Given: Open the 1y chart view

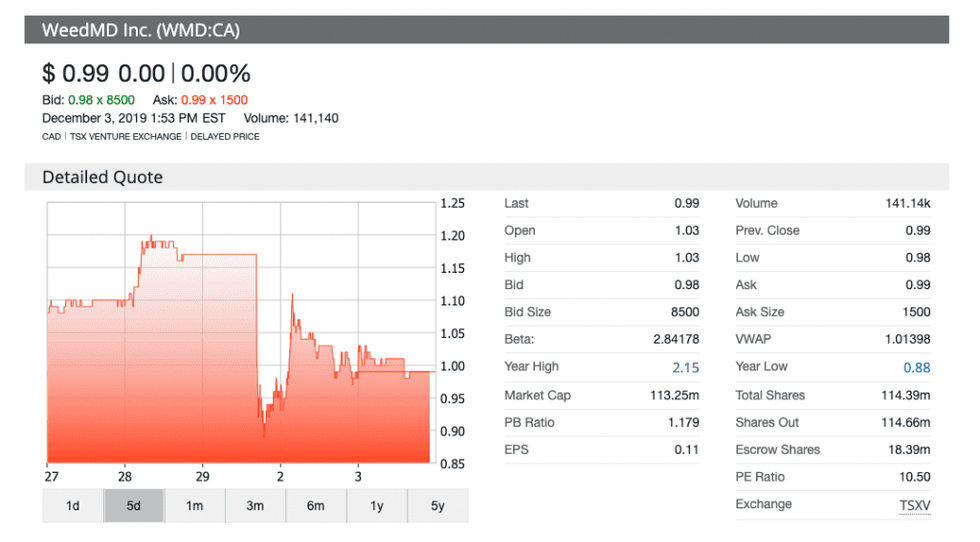Looking at the screenshot, I should tap(377, 506).
